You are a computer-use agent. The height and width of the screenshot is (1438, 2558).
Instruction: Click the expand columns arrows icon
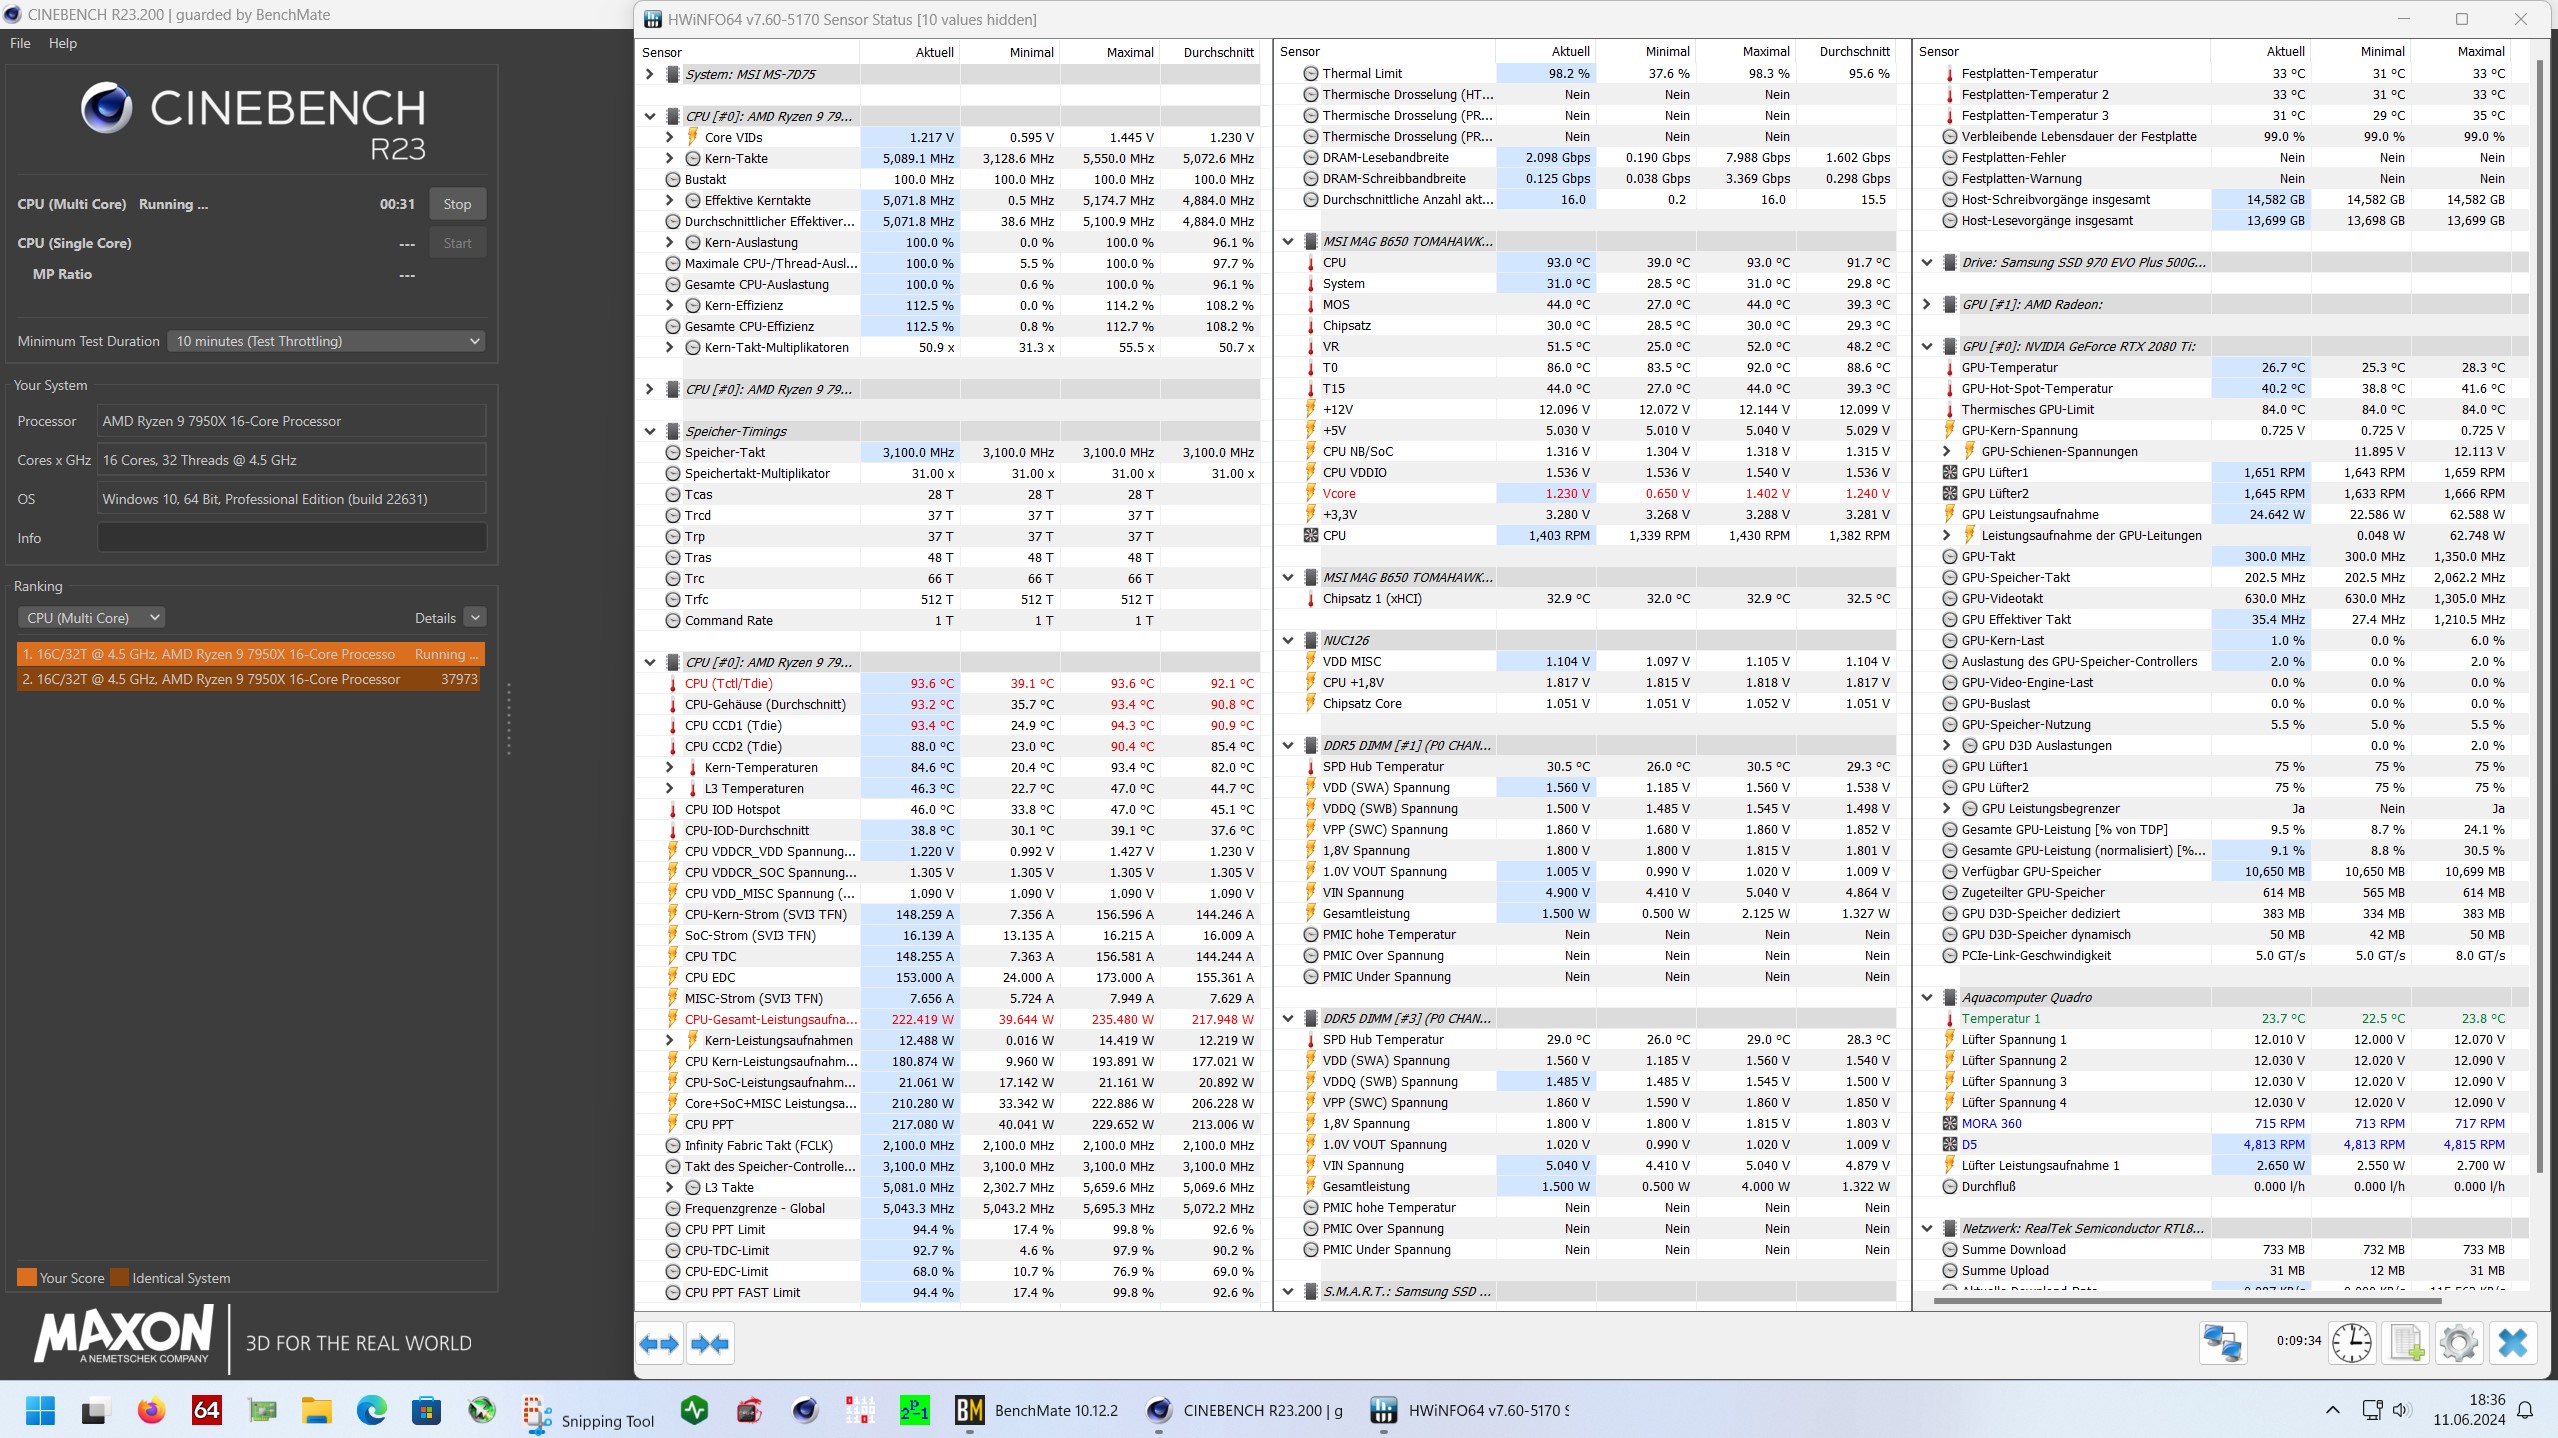pyautogui.click(x=659, y=1343)
